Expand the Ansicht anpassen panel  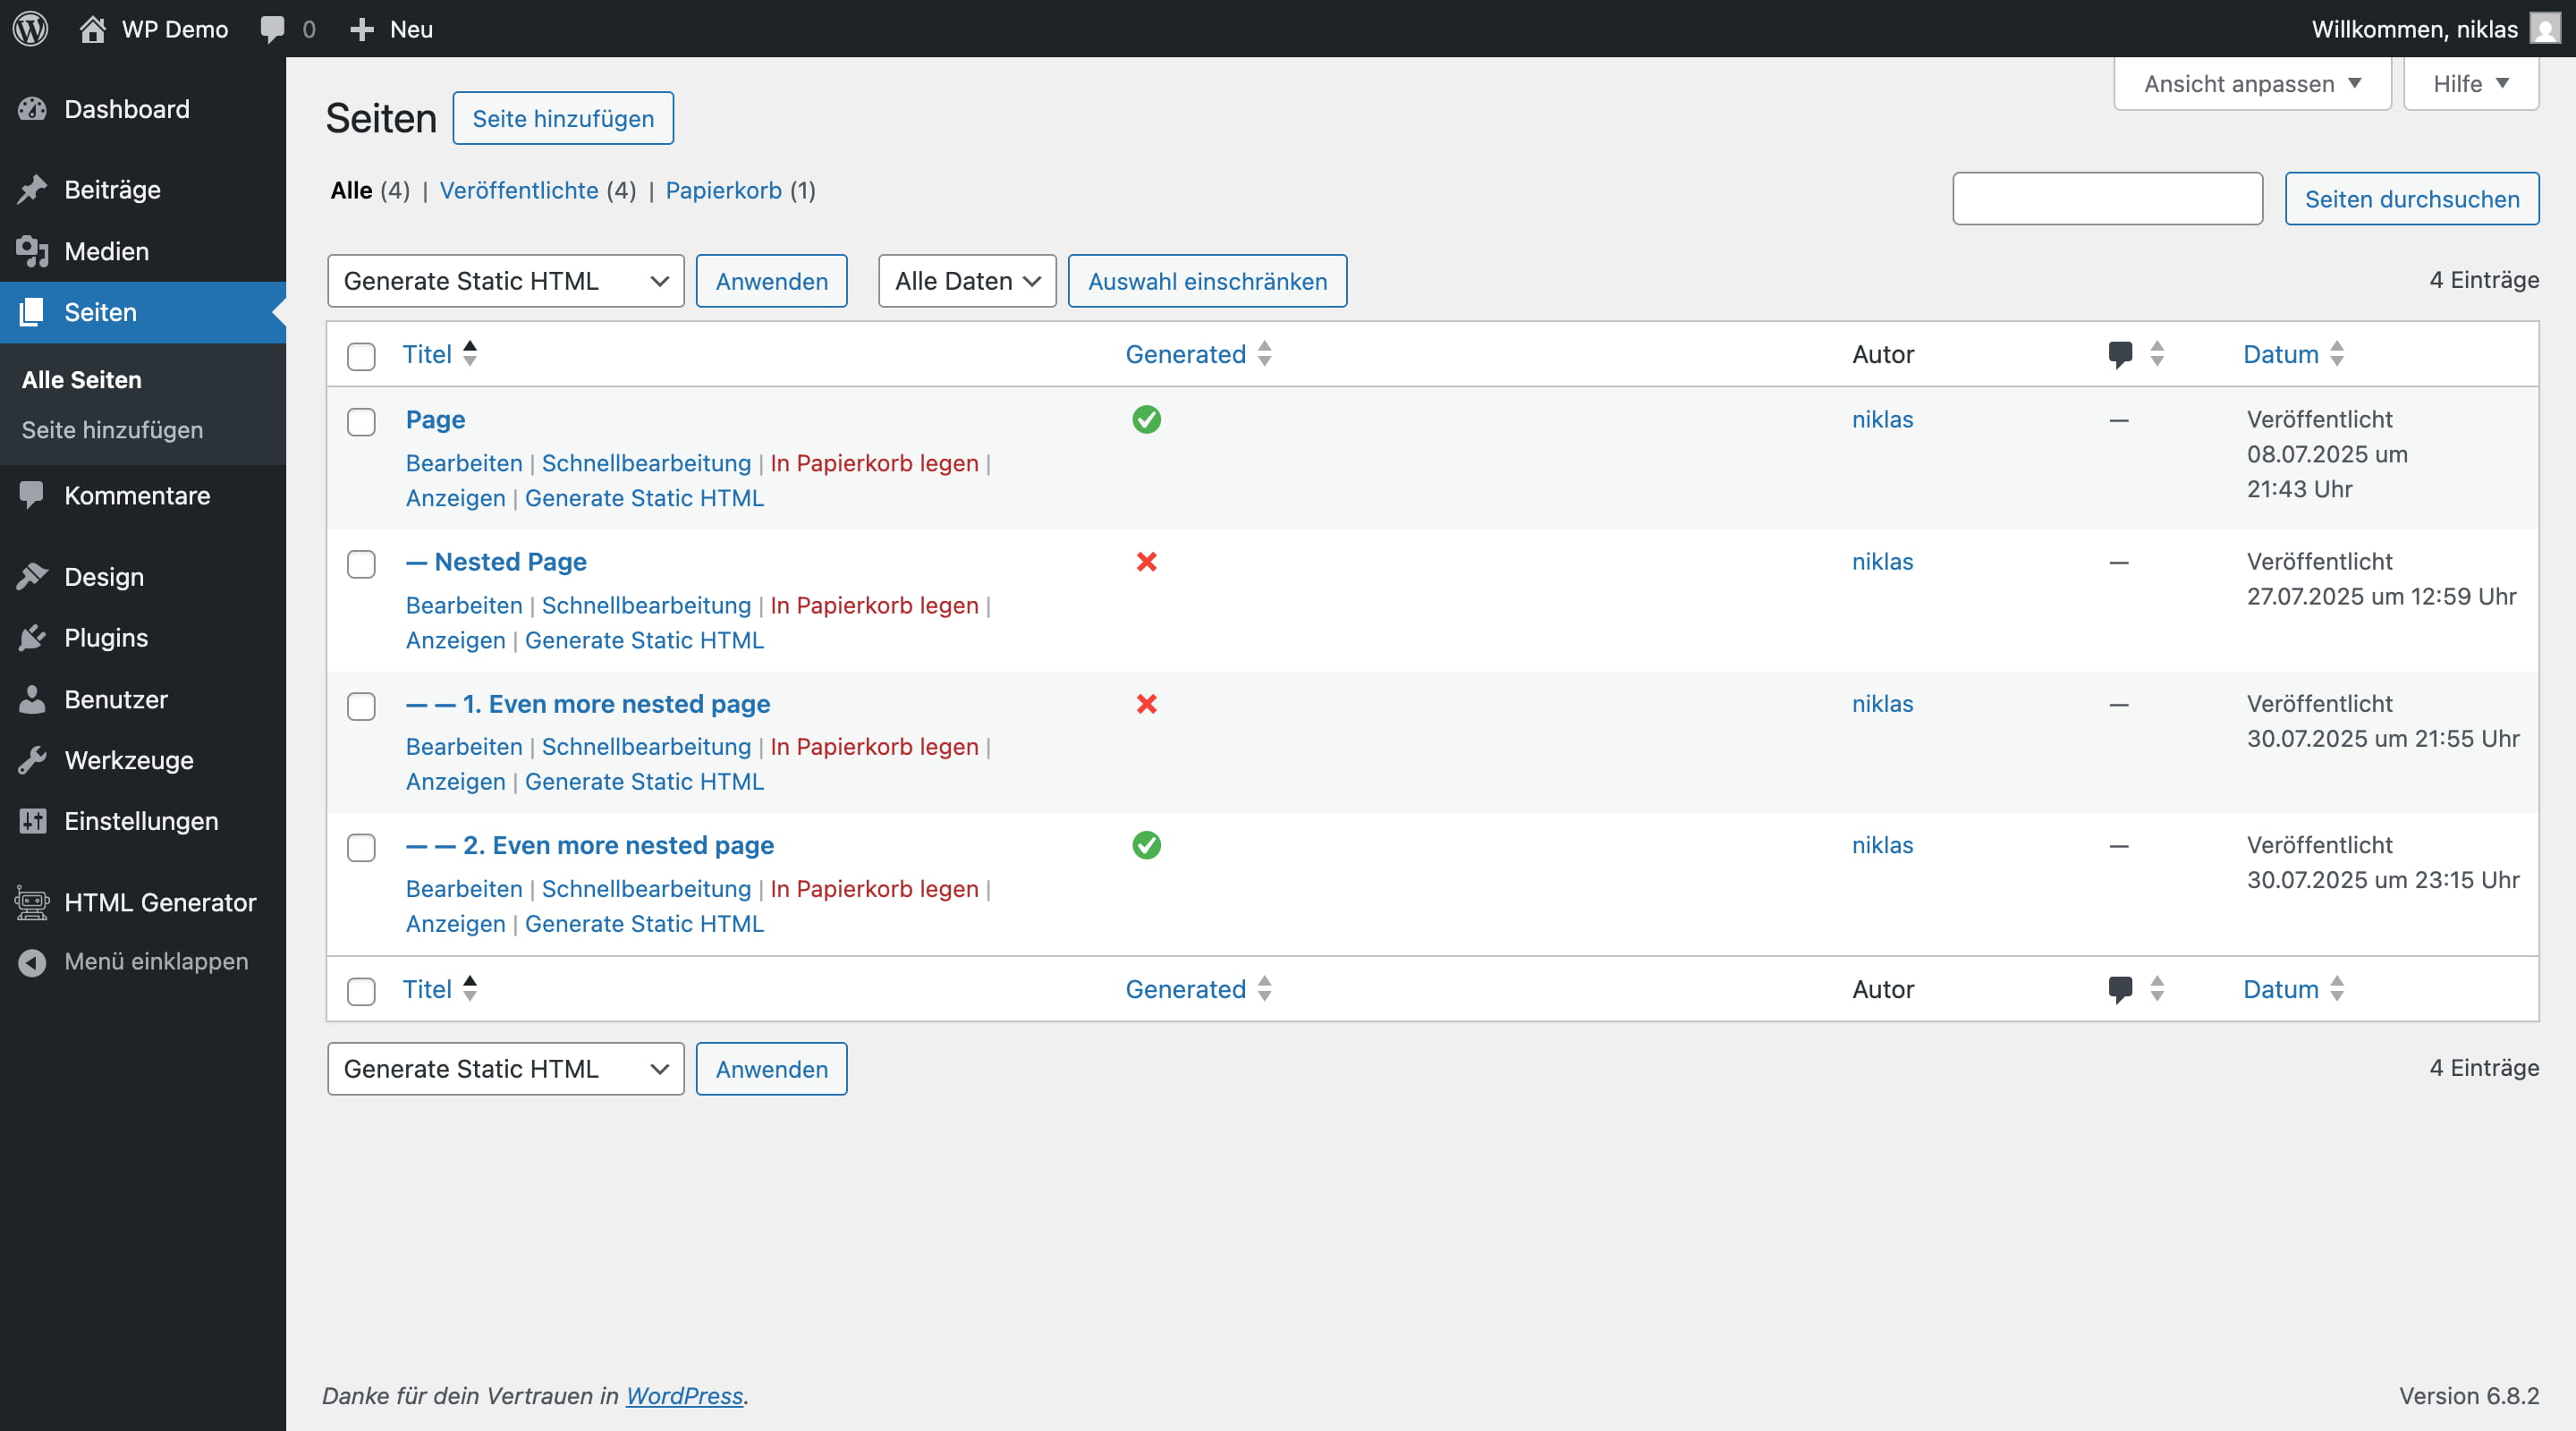coord(2251,84)
